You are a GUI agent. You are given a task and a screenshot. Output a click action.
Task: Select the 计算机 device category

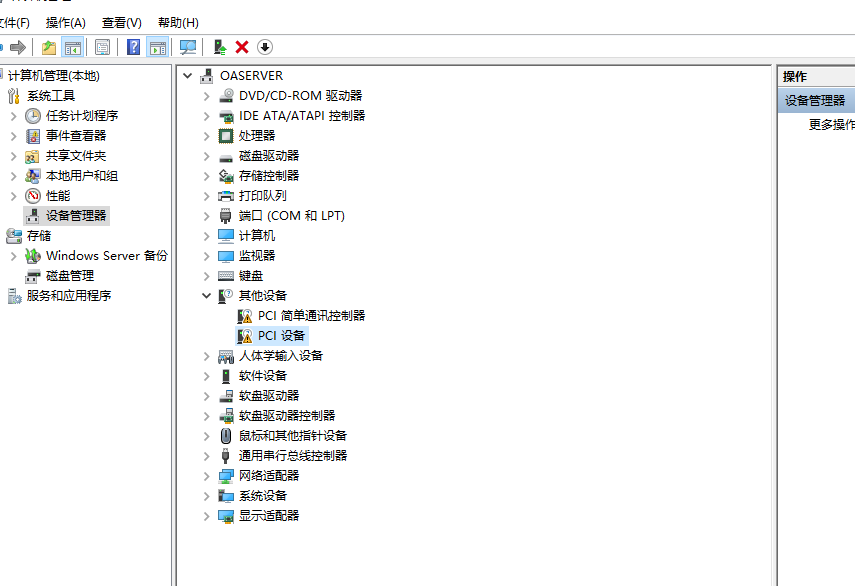pyautogui.click(x=257, y=236)
